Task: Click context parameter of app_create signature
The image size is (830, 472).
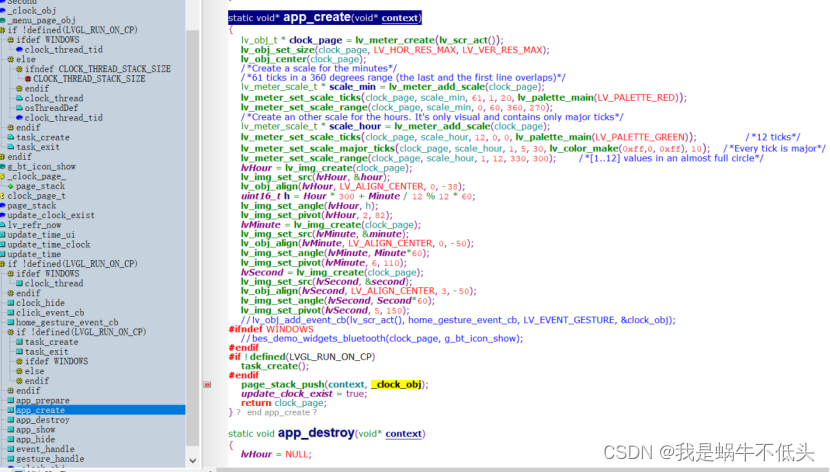Action: tap(400, 18)
